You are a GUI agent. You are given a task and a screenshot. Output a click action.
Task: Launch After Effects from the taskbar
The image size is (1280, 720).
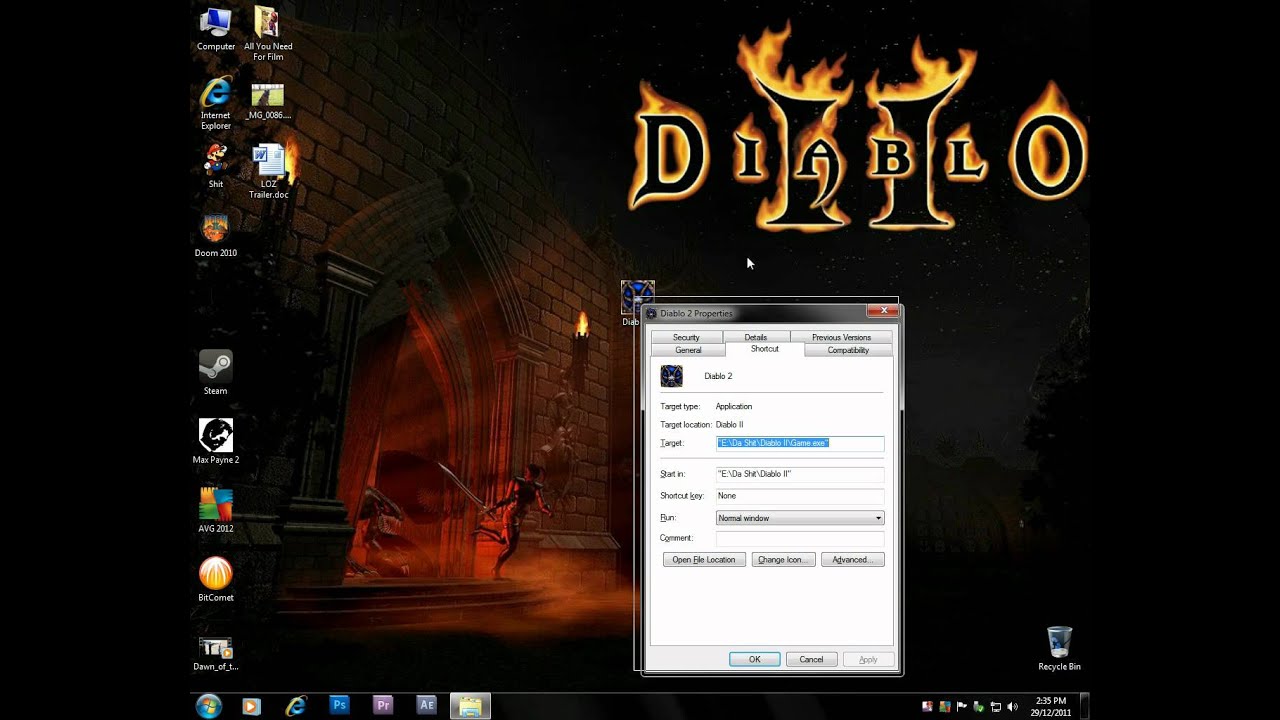pyautogui.click(x=427, y=705)
